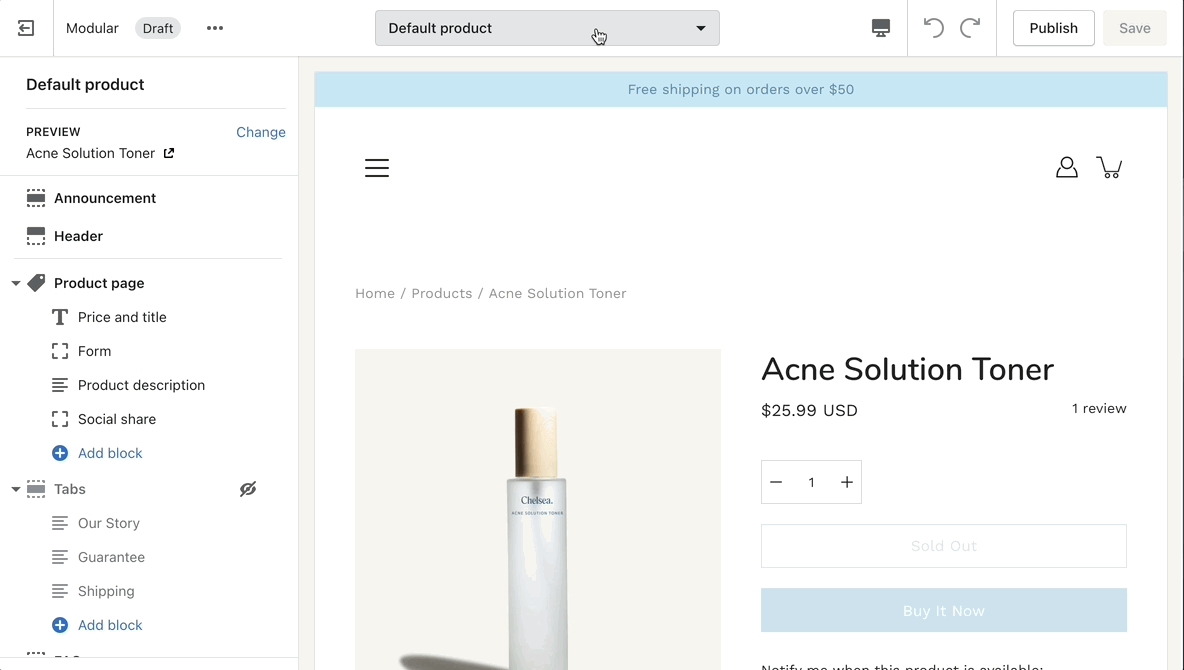The height and width of the screenshot is (670, 1184).
Task: Open the three-dot more actions menu
Action: 215,28
